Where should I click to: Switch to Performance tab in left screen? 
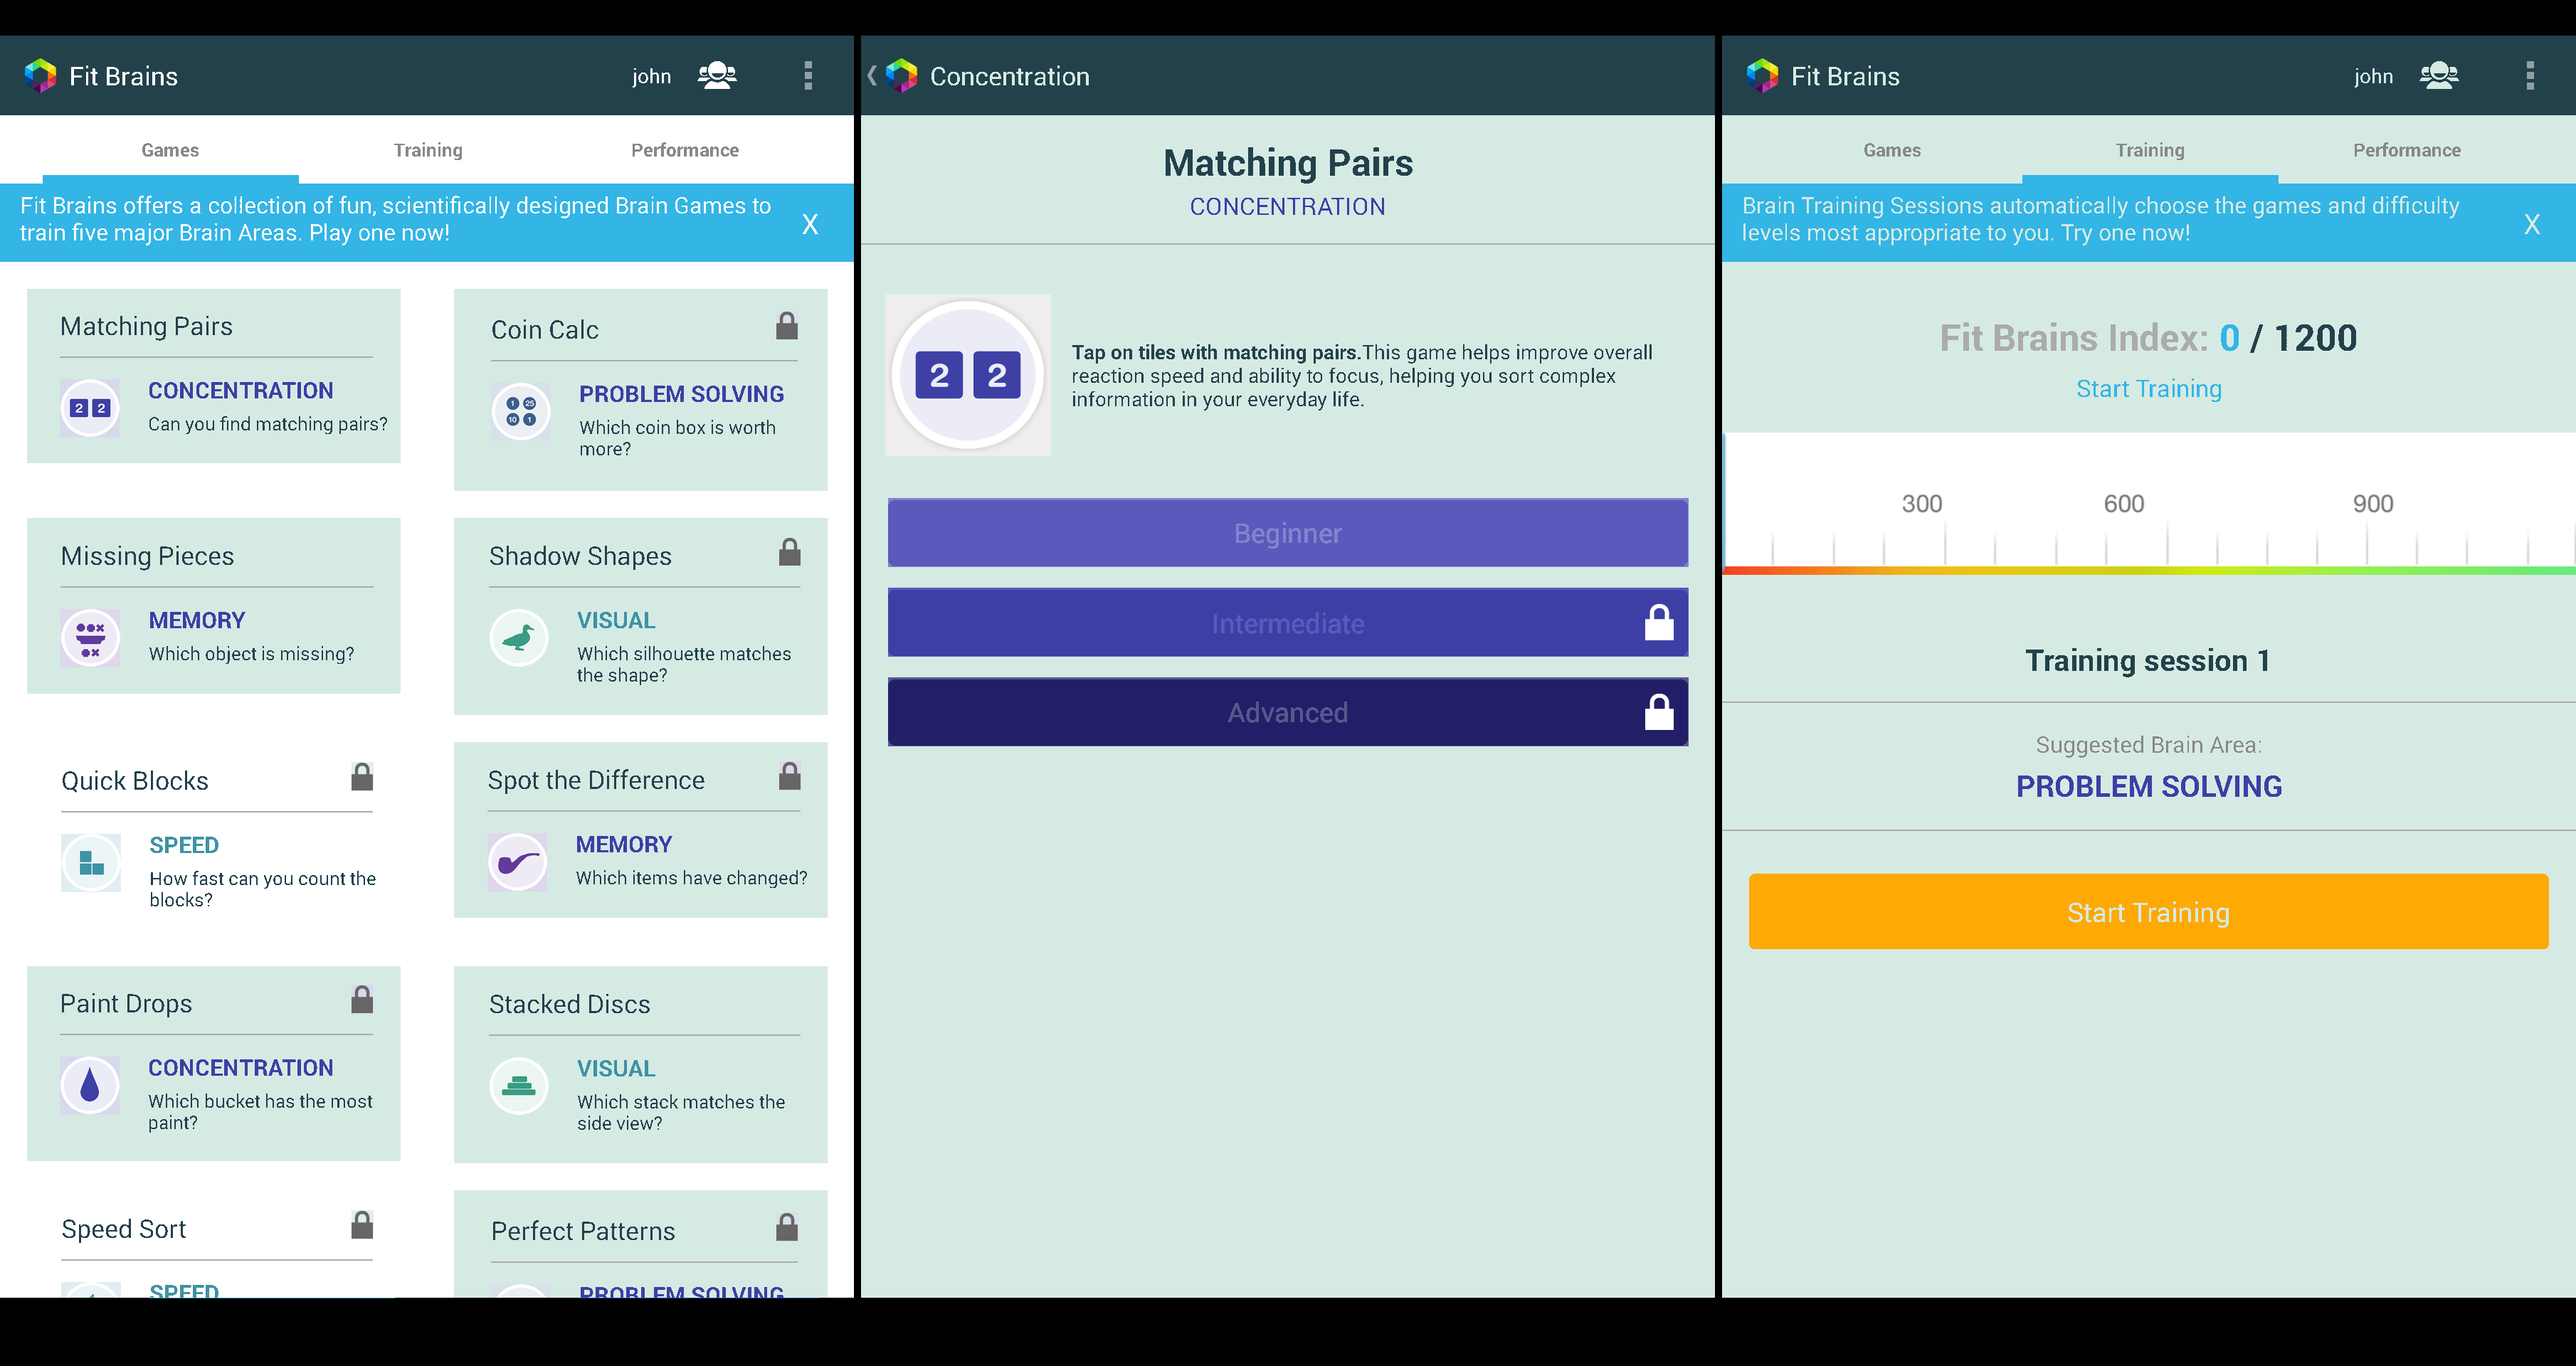[x=685, y=150]
